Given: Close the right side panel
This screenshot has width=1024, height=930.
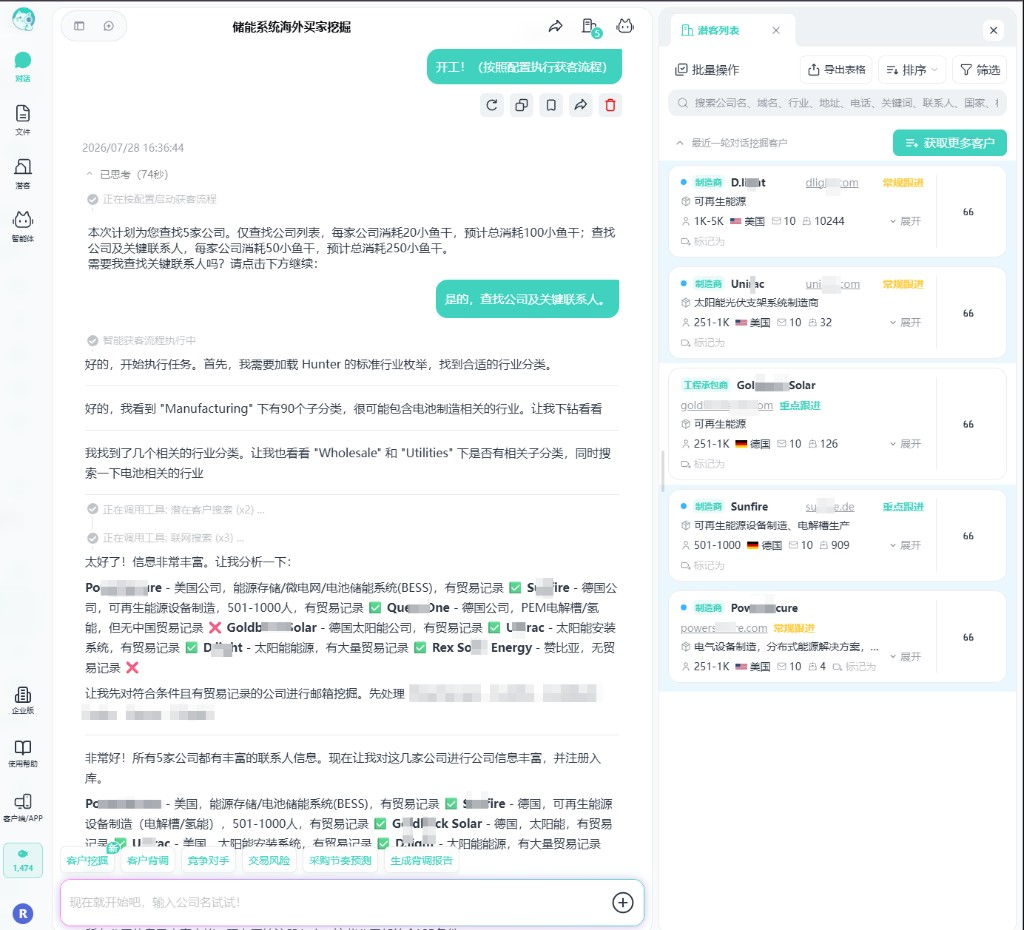Looking at the screenshot, I should click(x=993, y=30).
